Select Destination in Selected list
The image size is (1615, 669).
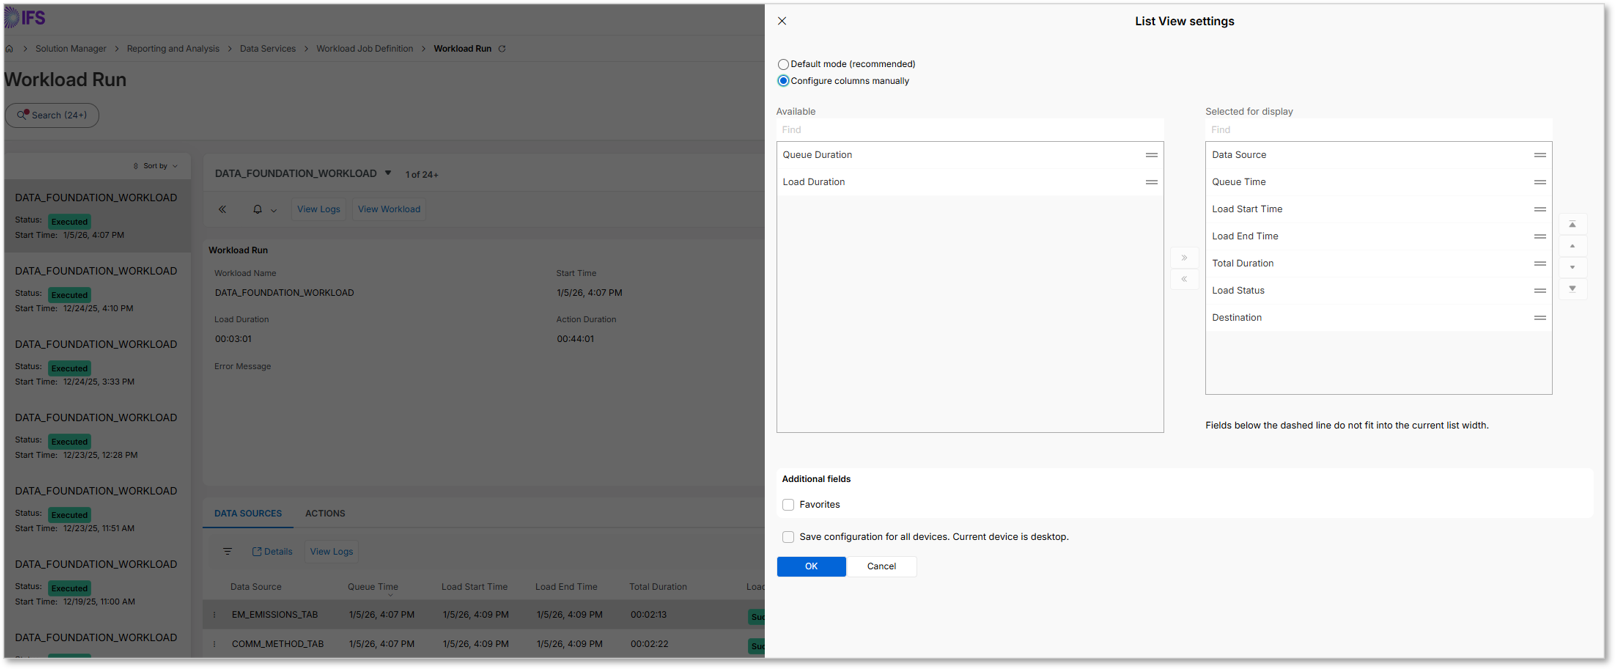pyautogui.click(x=1378, y=317)
